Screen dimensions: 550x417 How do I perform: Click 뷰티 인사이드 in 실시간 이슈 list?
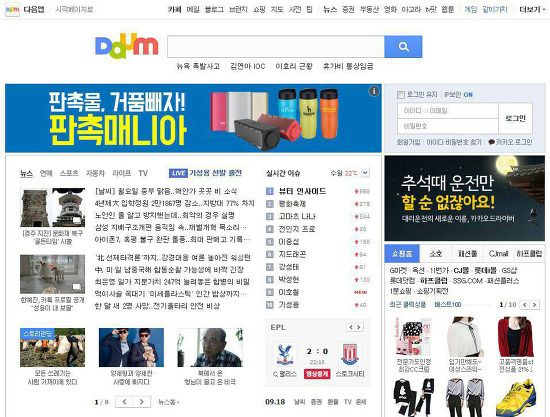coord(302,191)
